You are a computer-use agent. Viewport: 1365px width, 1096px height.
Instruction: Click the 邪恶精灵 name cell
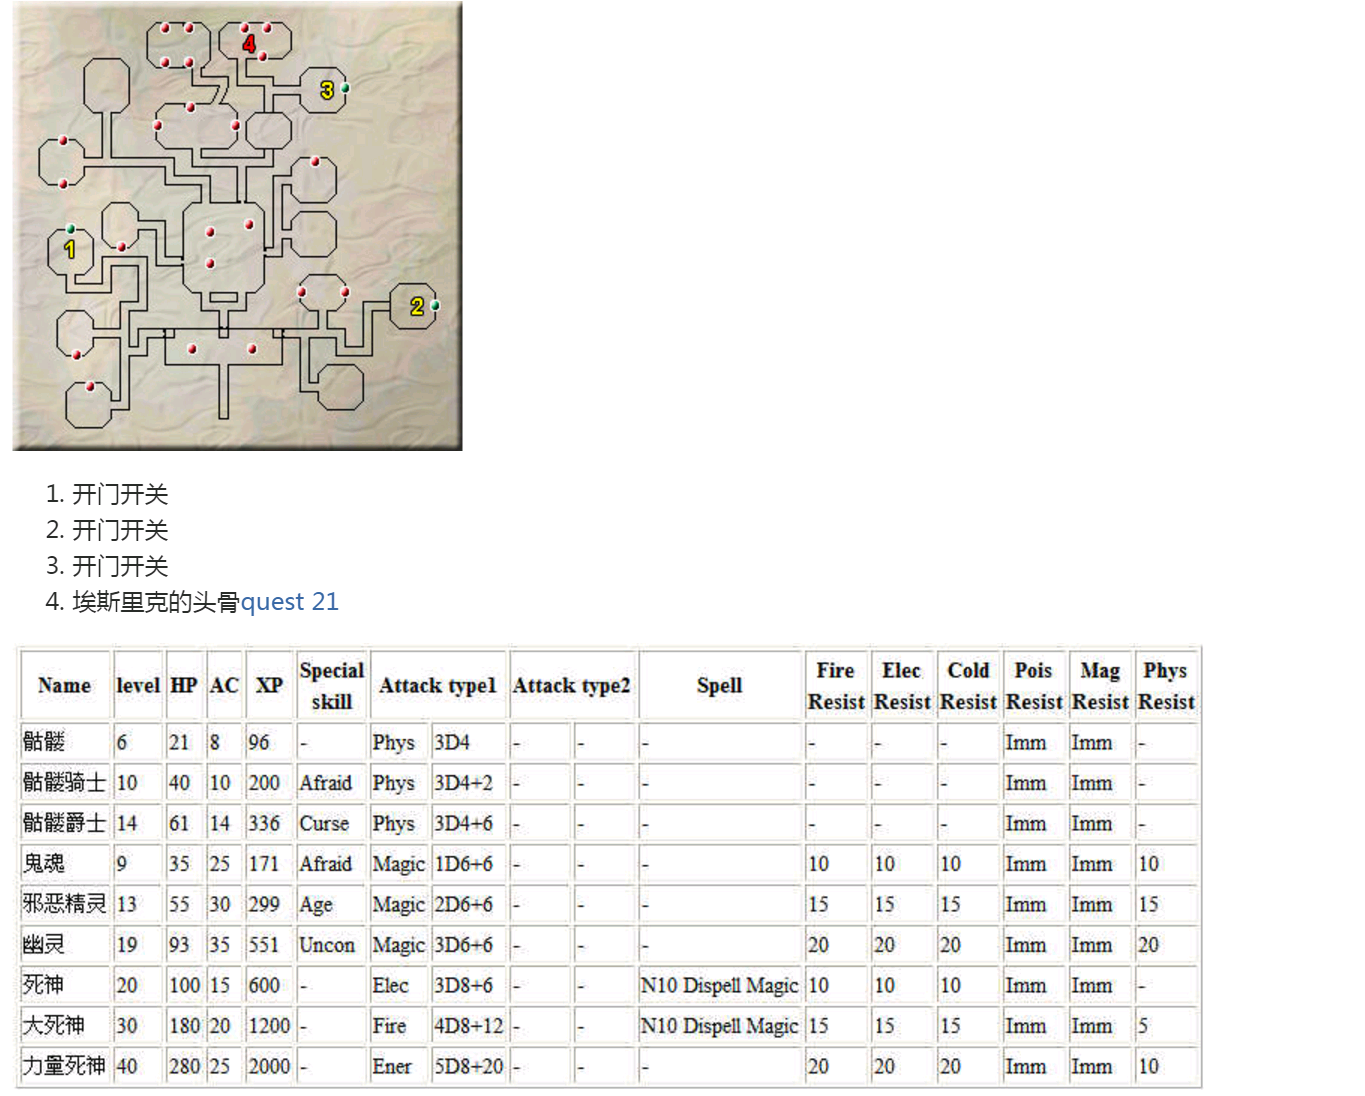(64, 904)
